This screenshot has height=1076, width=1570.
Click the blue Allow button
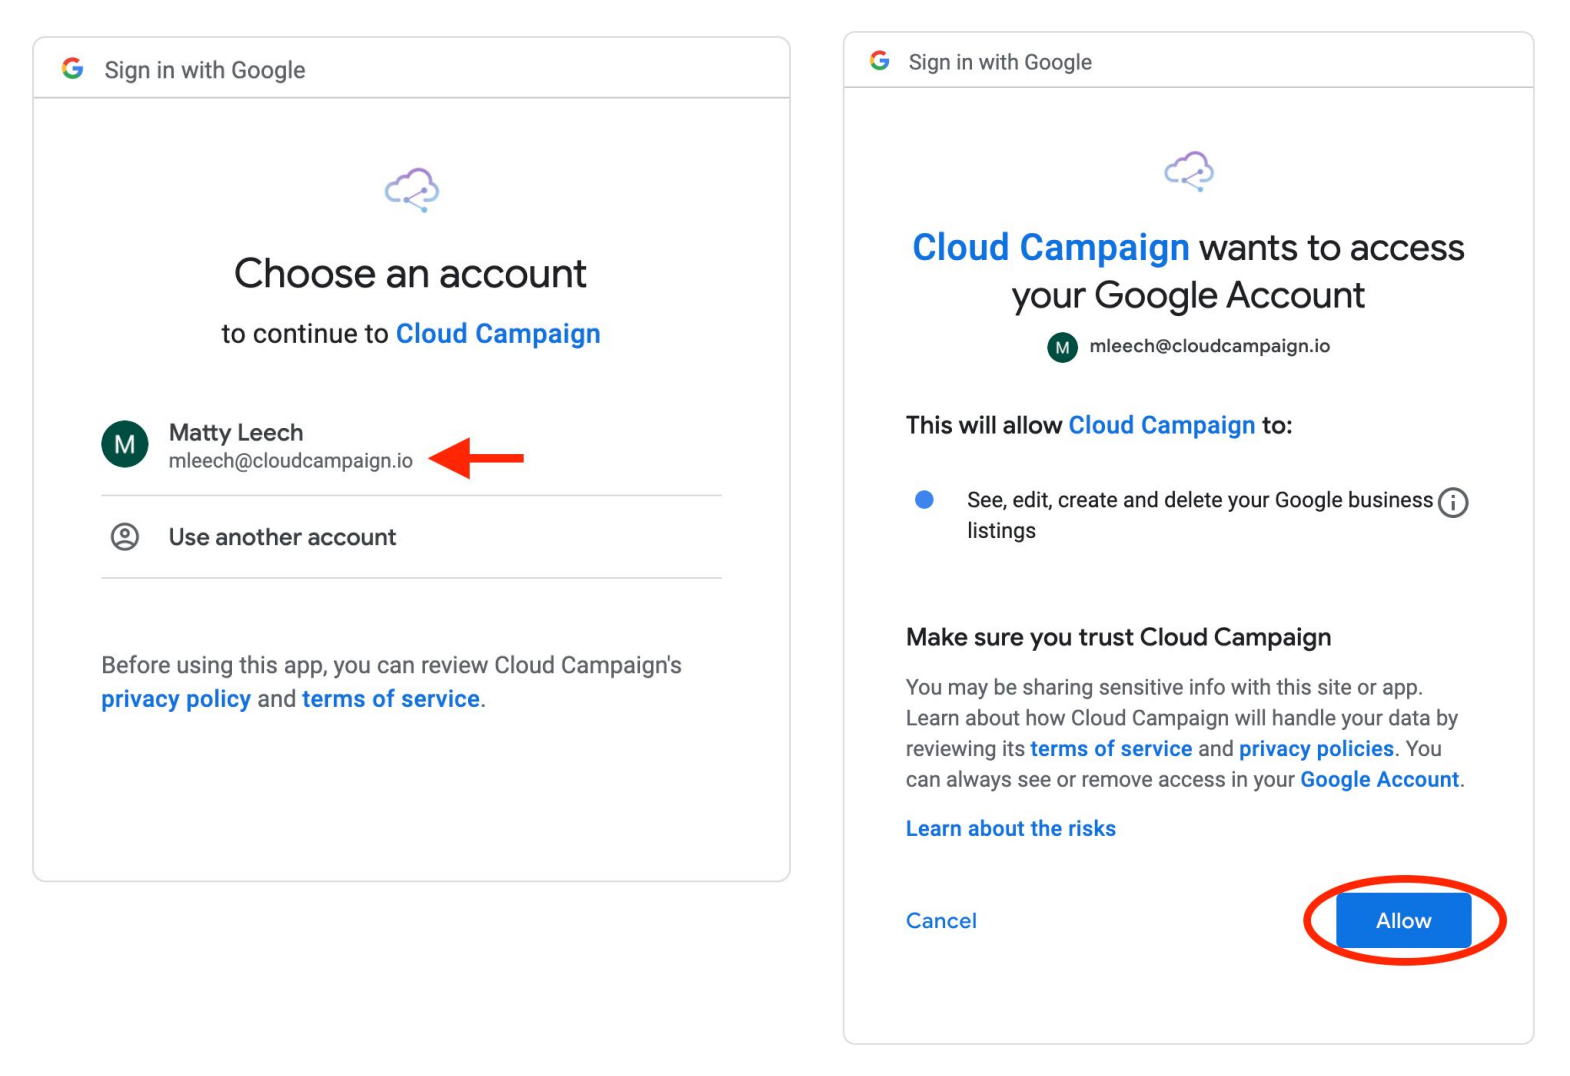[x=1403, y=921]
